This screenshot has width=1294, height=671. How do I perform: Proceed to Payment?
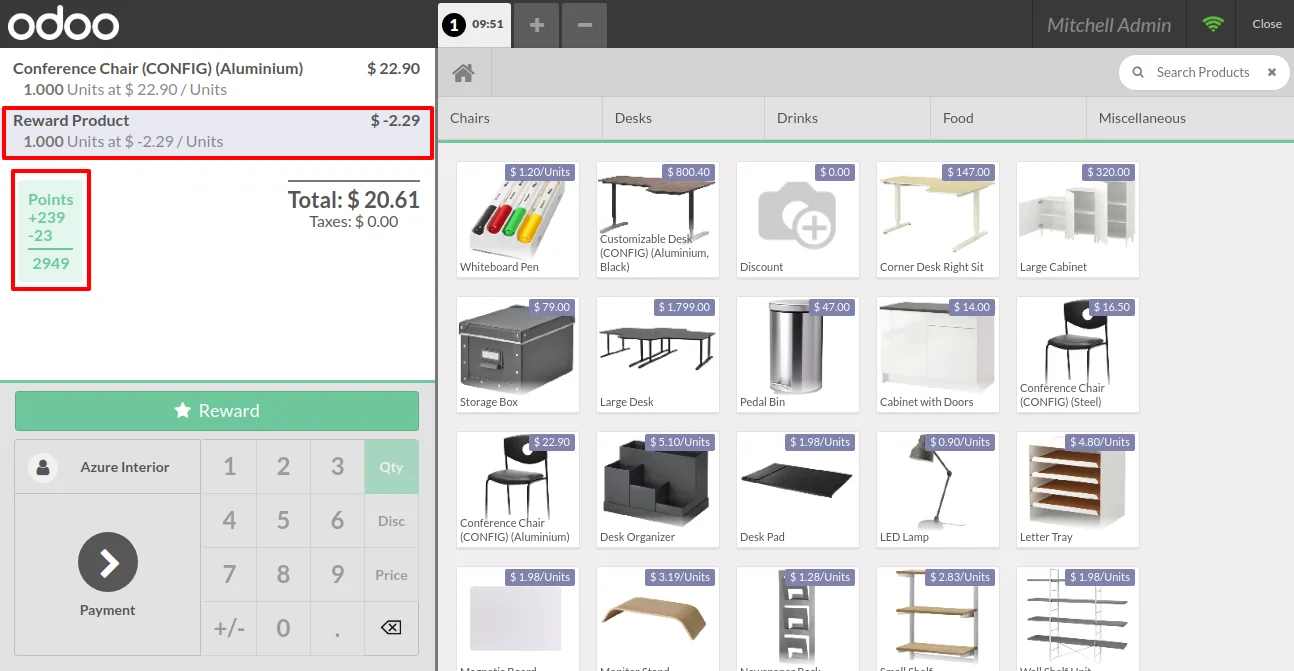108,575
